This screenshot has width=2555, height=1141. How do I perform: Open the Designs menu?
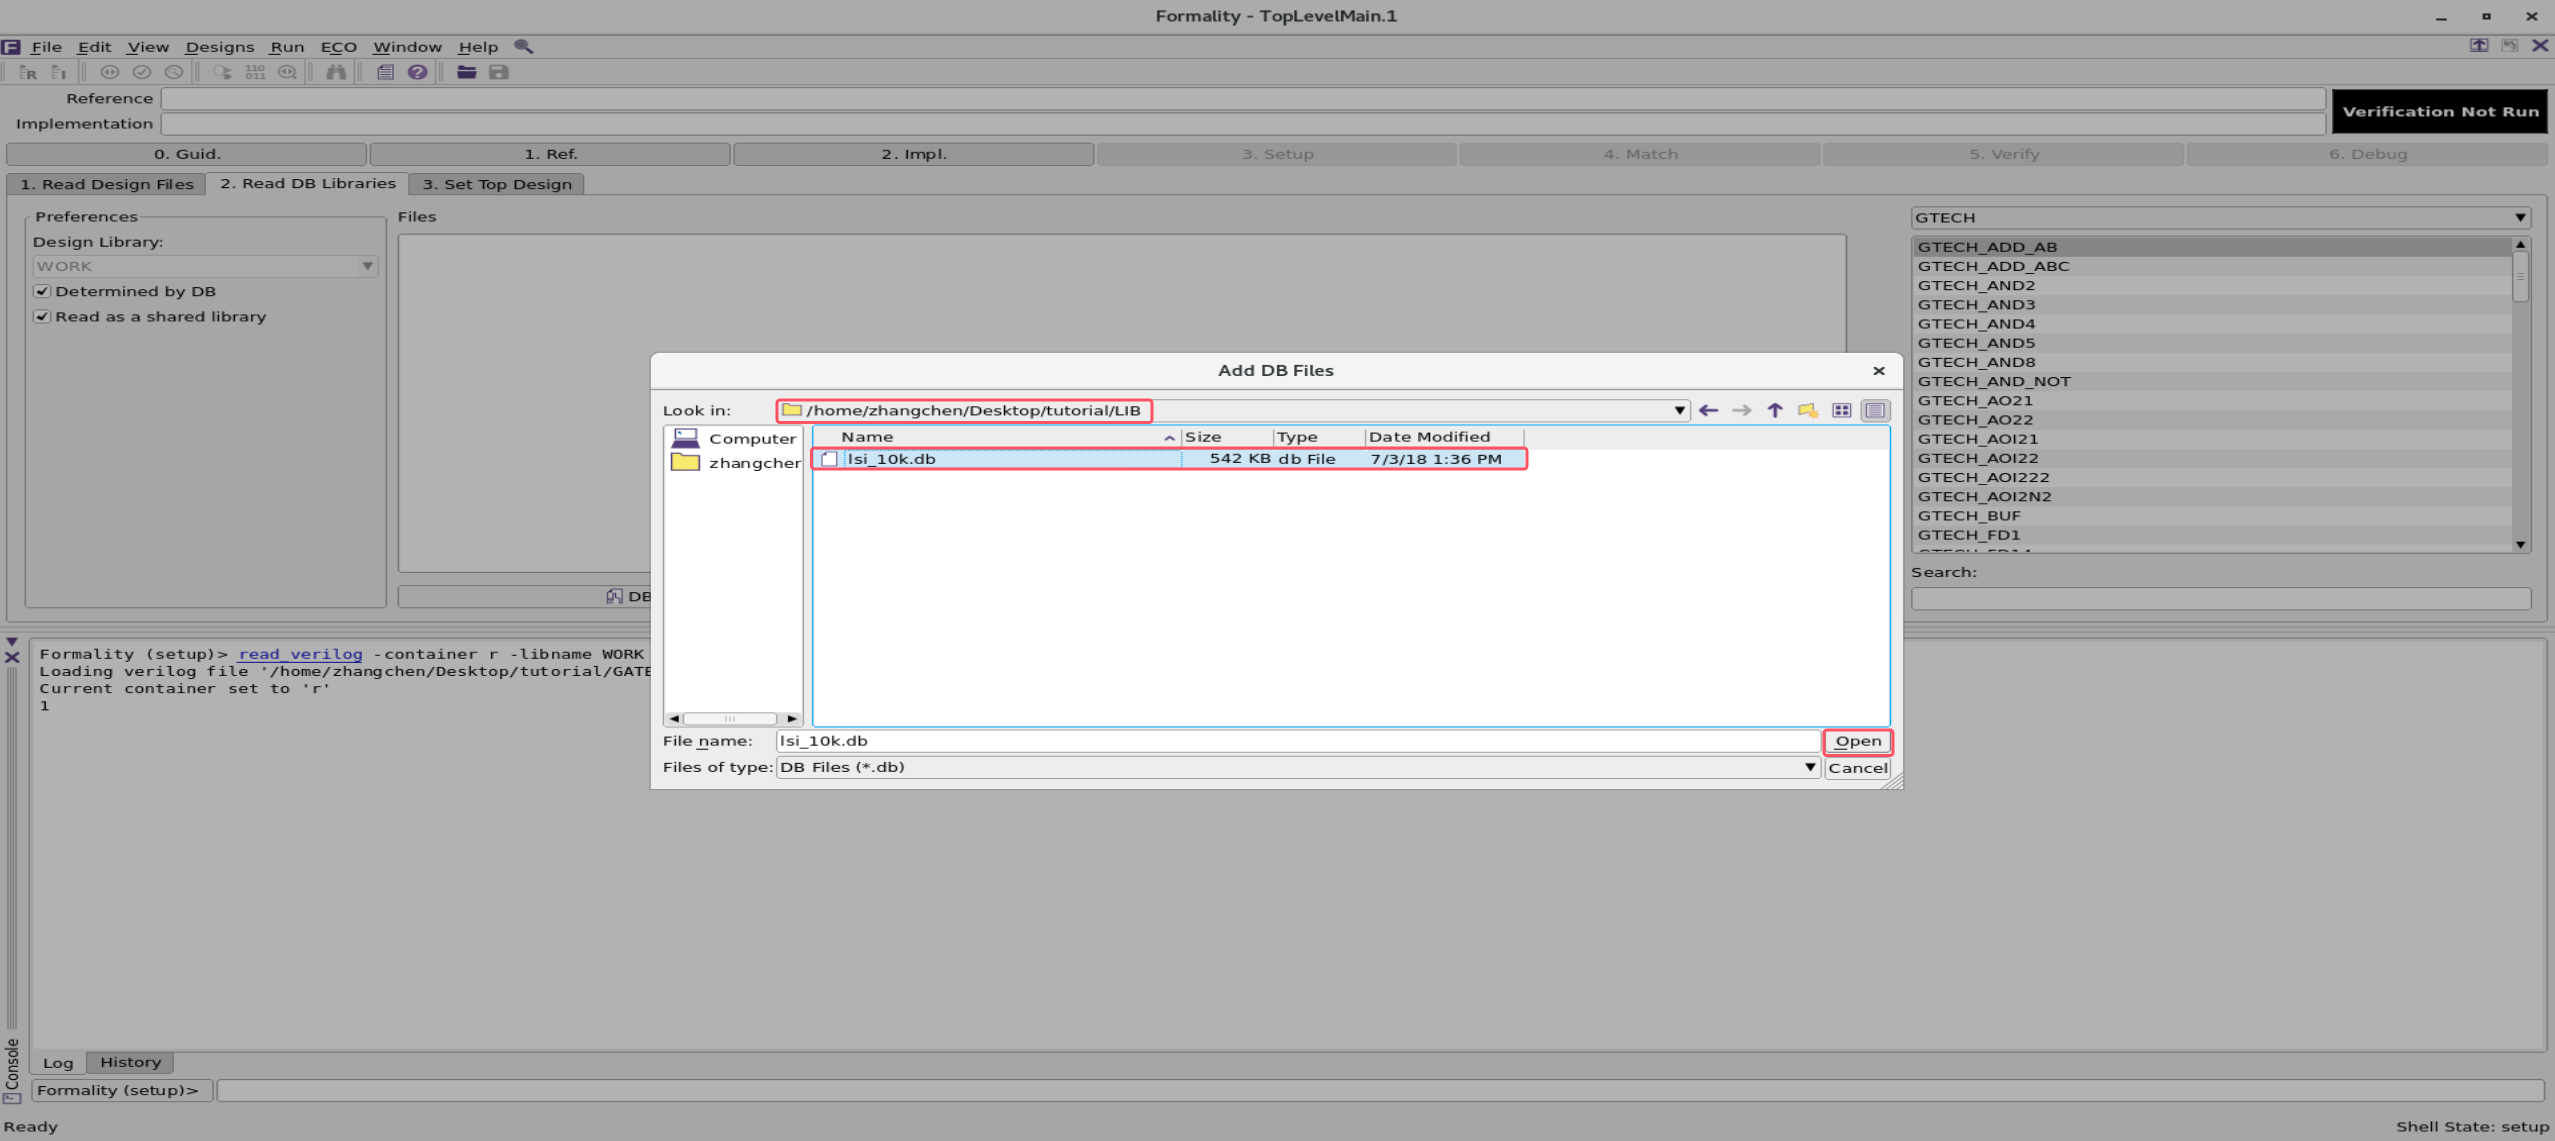[219, 46]
